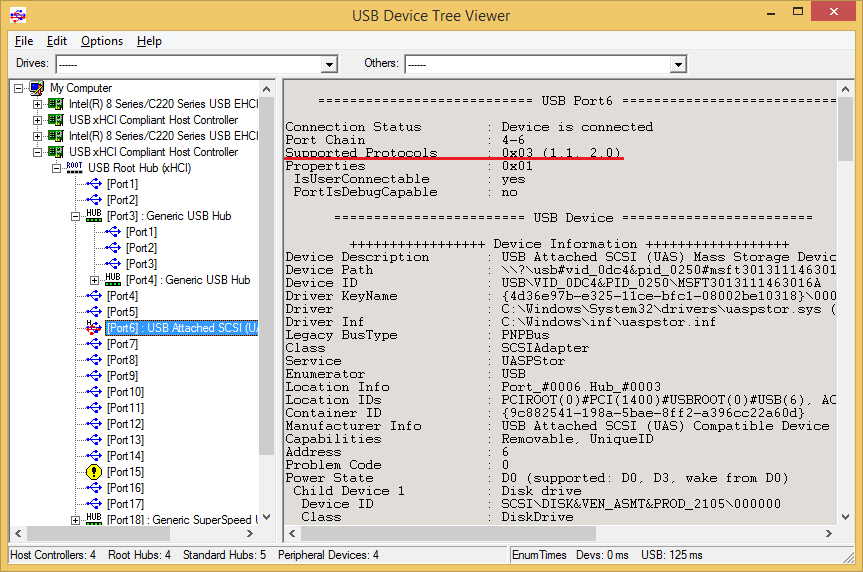Expand Port18 Generic SuperSpeed hub node
The image size is (863, 572).
point(75,520)
